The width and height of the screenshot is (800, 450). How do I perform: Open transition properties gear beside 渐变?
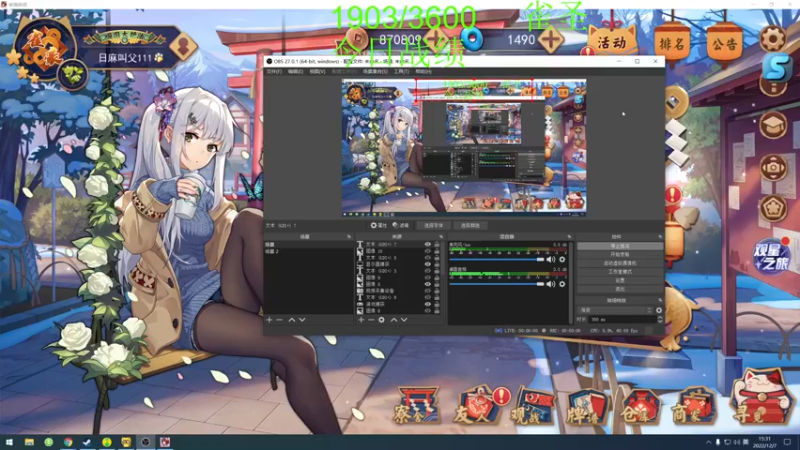(659, 310)
